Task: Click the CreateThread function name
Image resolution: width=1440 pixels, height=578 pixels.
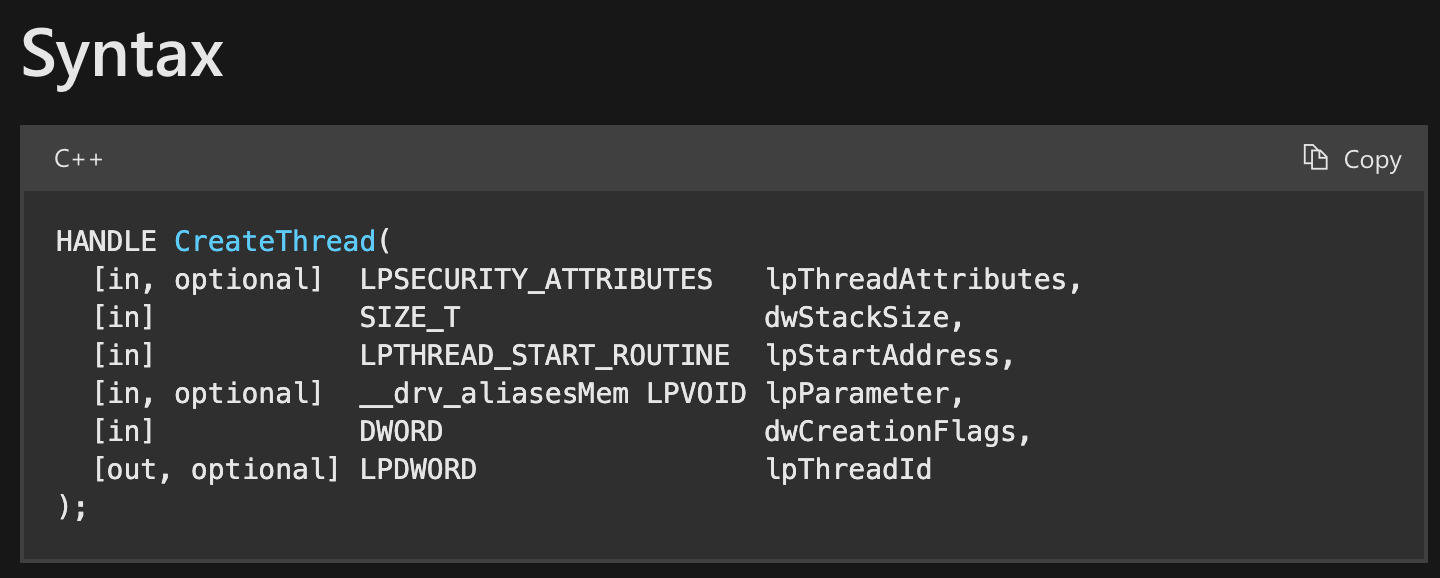Action: (x=275, y=241)
